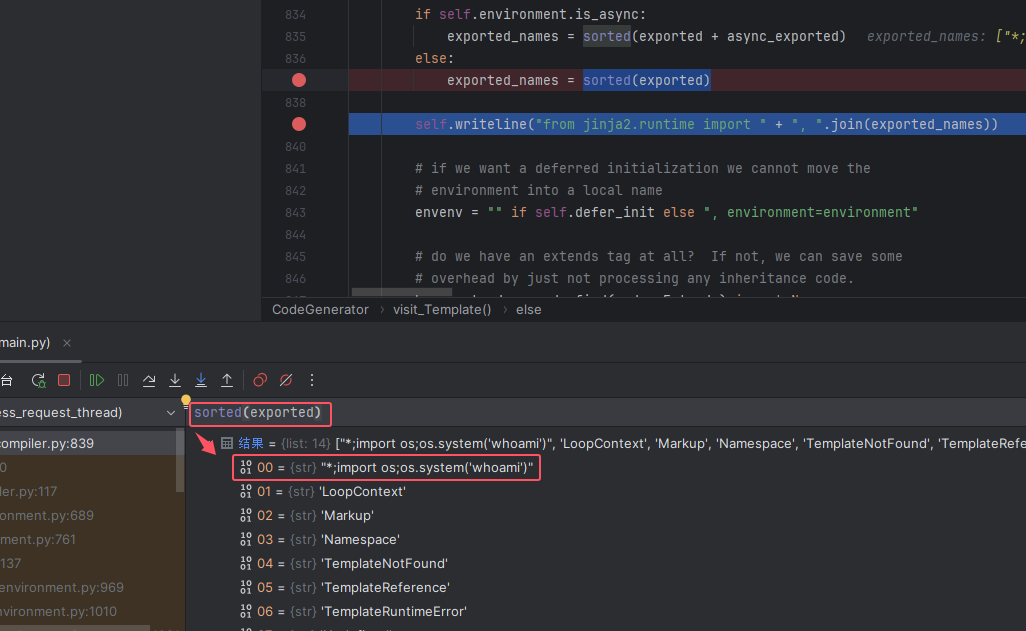Click the blue Step Into My Code icon

201,380
